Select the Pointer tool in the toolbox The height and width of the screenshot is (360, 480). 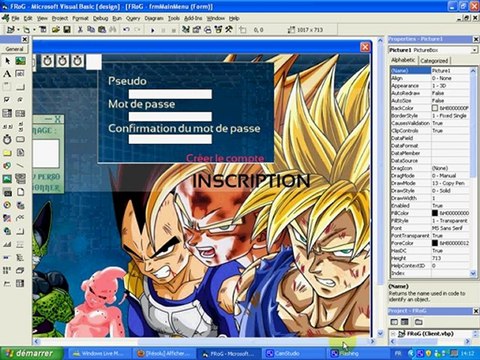click(7, 61)
